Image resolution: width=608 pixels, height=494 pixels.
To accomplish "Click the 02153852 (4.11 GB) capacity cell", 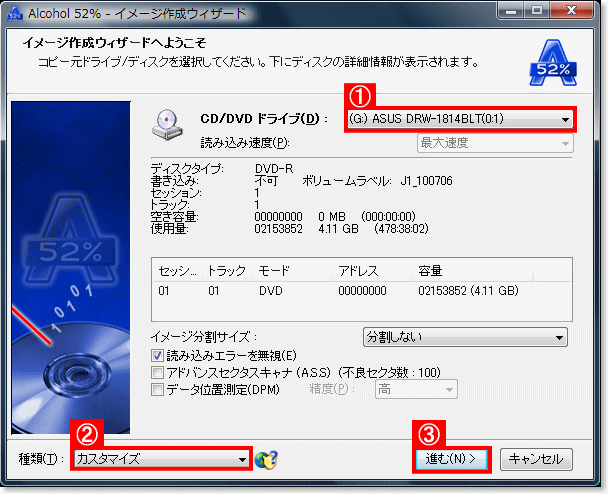I will click(468, 291).
